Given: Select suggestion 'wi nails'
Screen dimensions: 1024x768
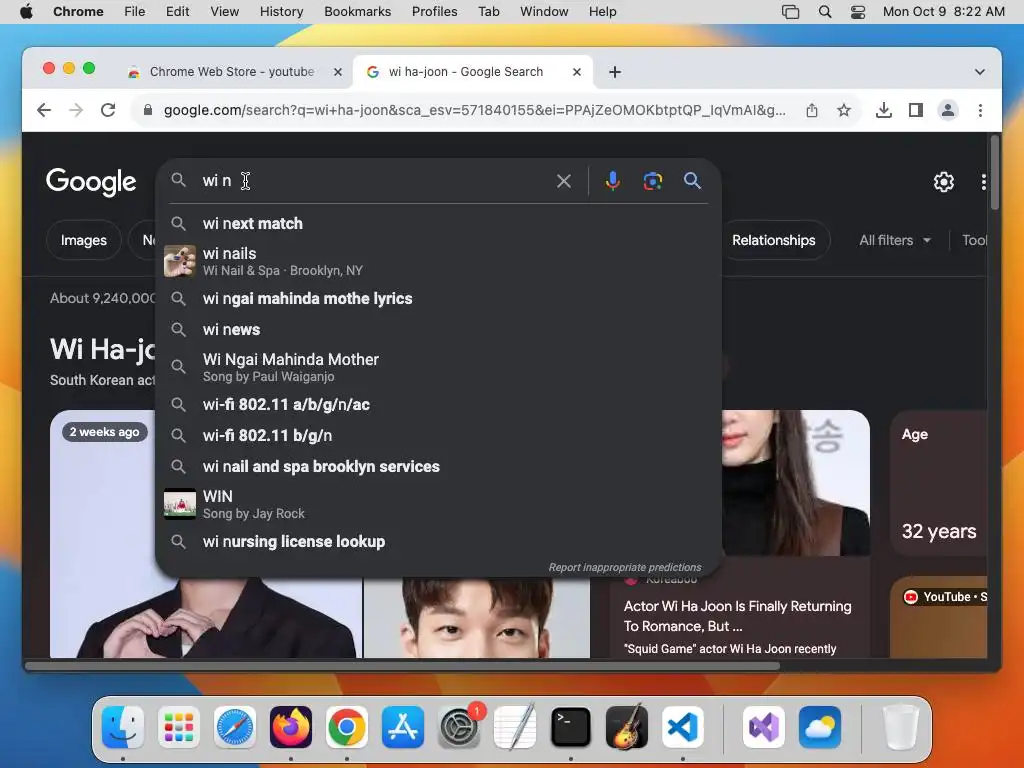Looking at the screenshot, I should [x=438, y=261].
